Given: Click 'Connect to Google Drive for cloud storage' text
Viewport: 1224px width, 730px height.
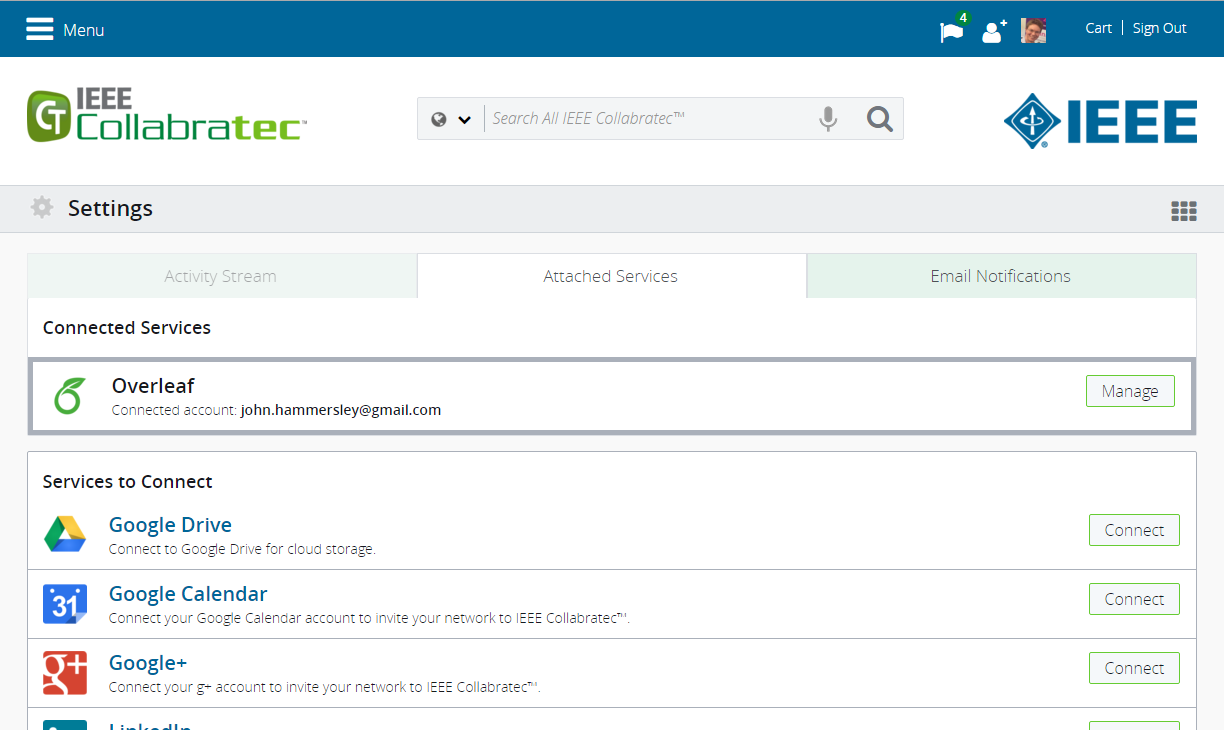Looking at the screenshot, I should (x=242, y=549).
